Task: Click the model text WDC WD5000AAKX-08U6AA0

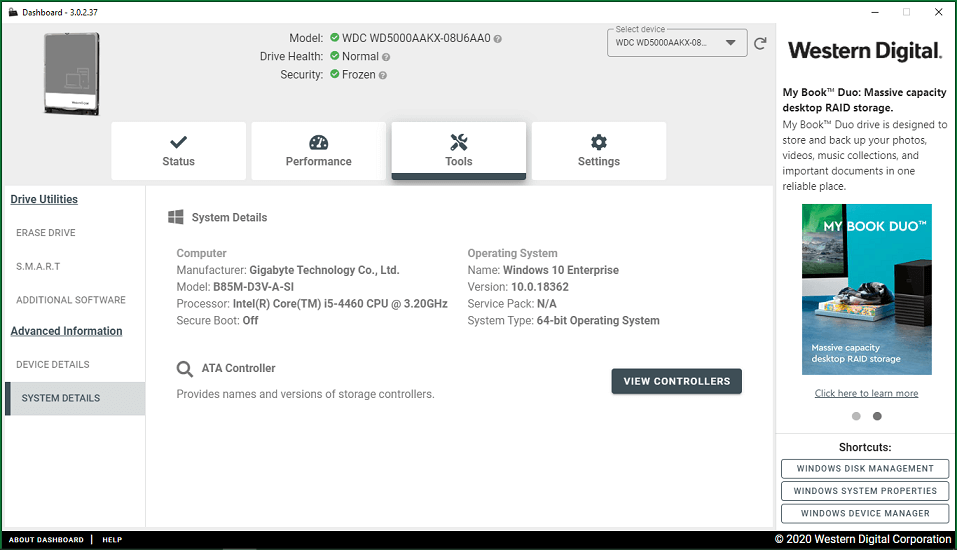Action: [416, 38]
